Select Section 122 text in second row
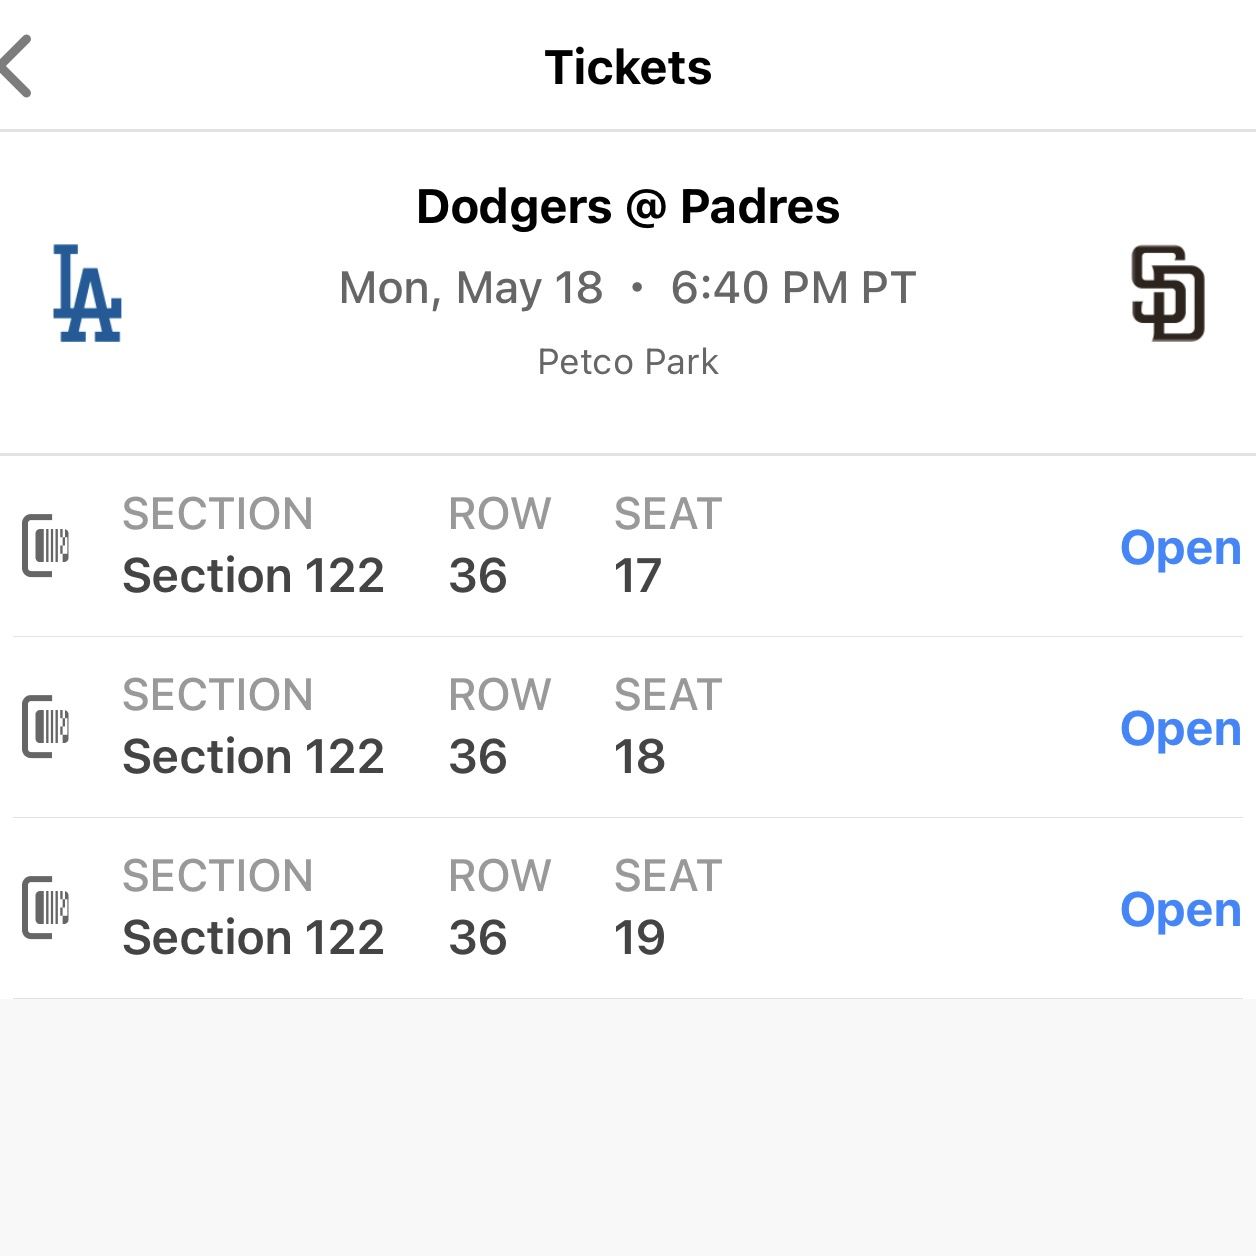Image resolution: width=1256 pixels, height=1256 pixels. pyautogui.click(x=253, y=757)
